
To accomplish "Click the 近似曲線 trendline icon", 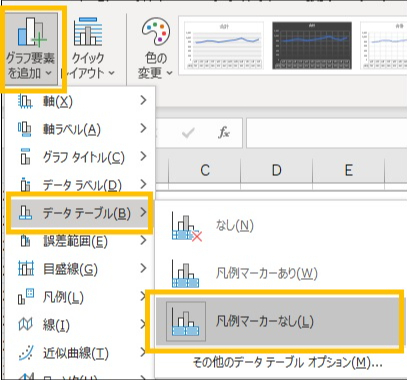I will [x=26, y=353].
